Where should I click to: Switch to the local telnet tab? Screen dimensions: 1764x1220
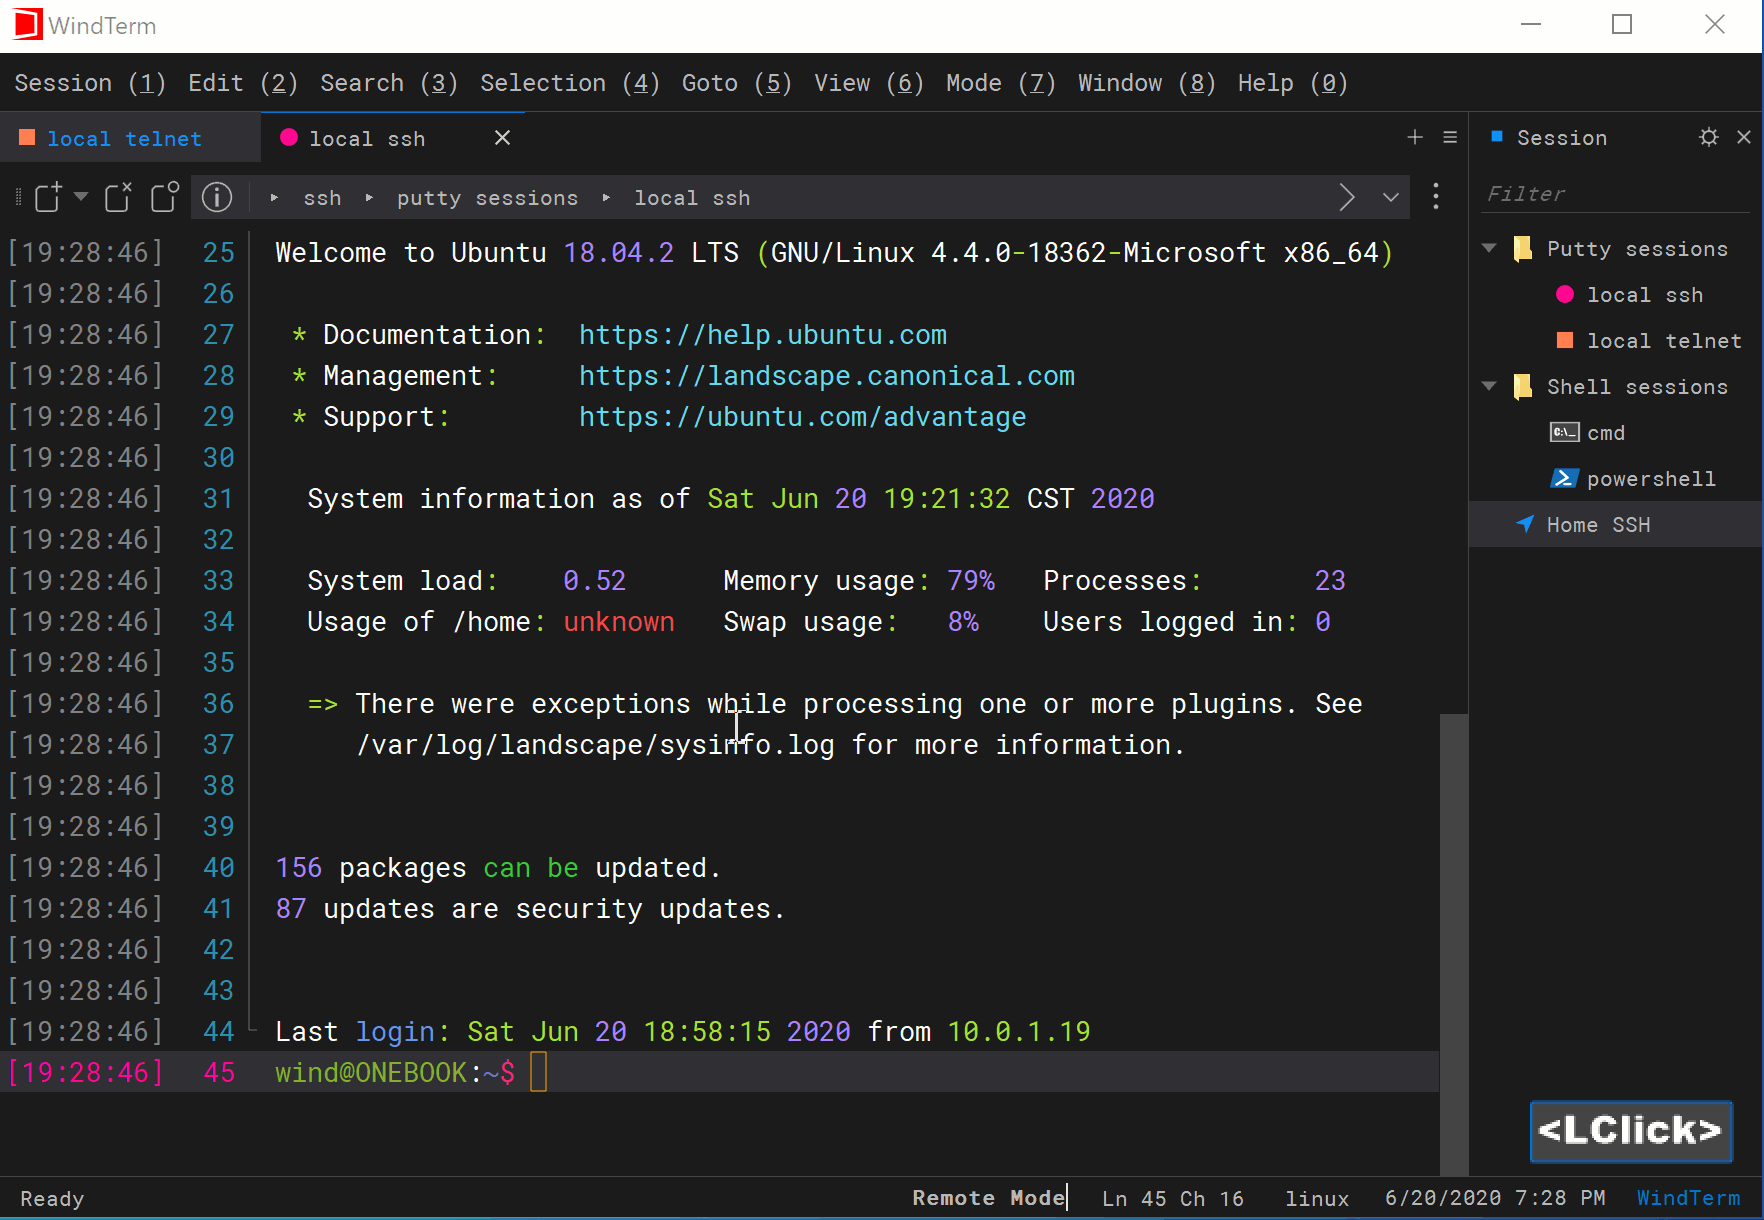point(130,138)
